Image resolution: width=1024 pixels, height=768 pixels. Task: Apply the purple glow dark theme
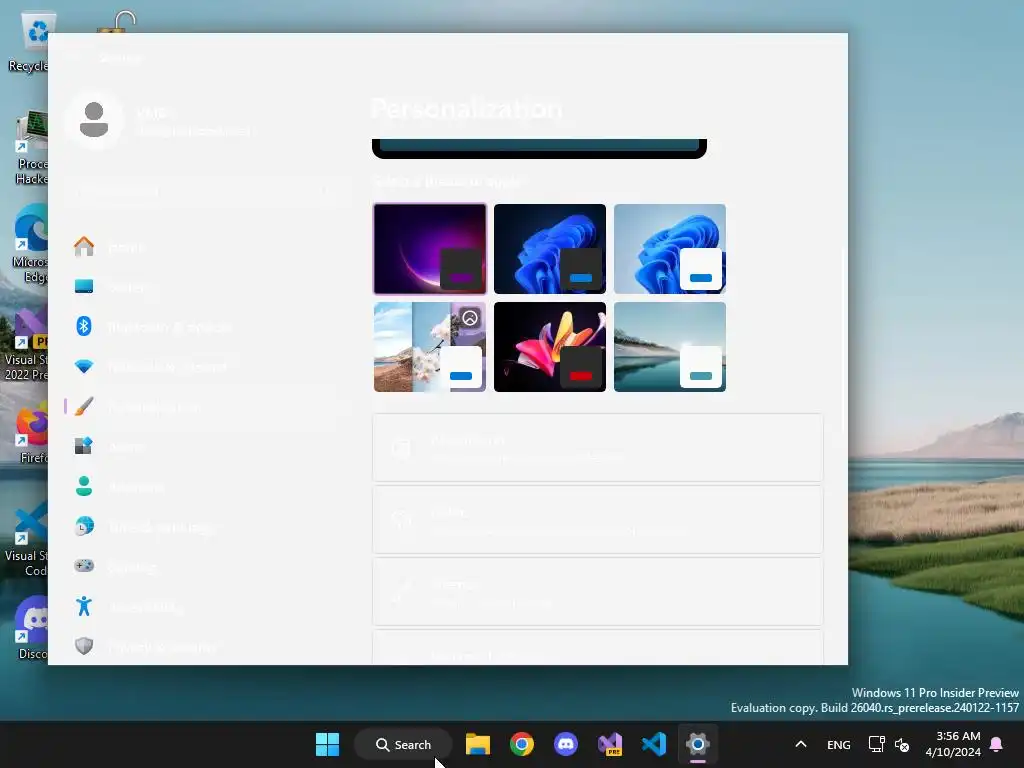point(430,249)
